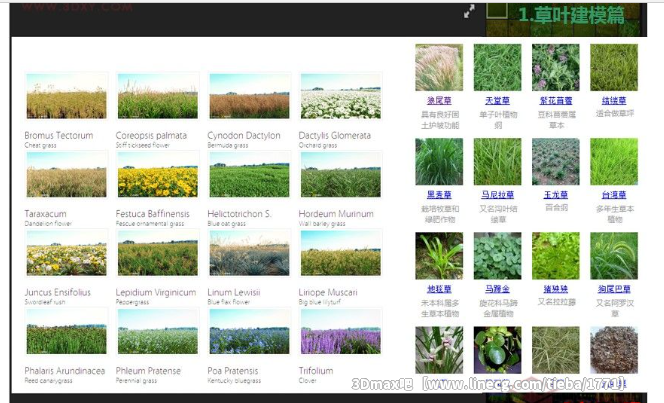664x403 pixels.
Task: Open the Taraxacum dandelion thumbnail
Action: [x=66, y=175]
